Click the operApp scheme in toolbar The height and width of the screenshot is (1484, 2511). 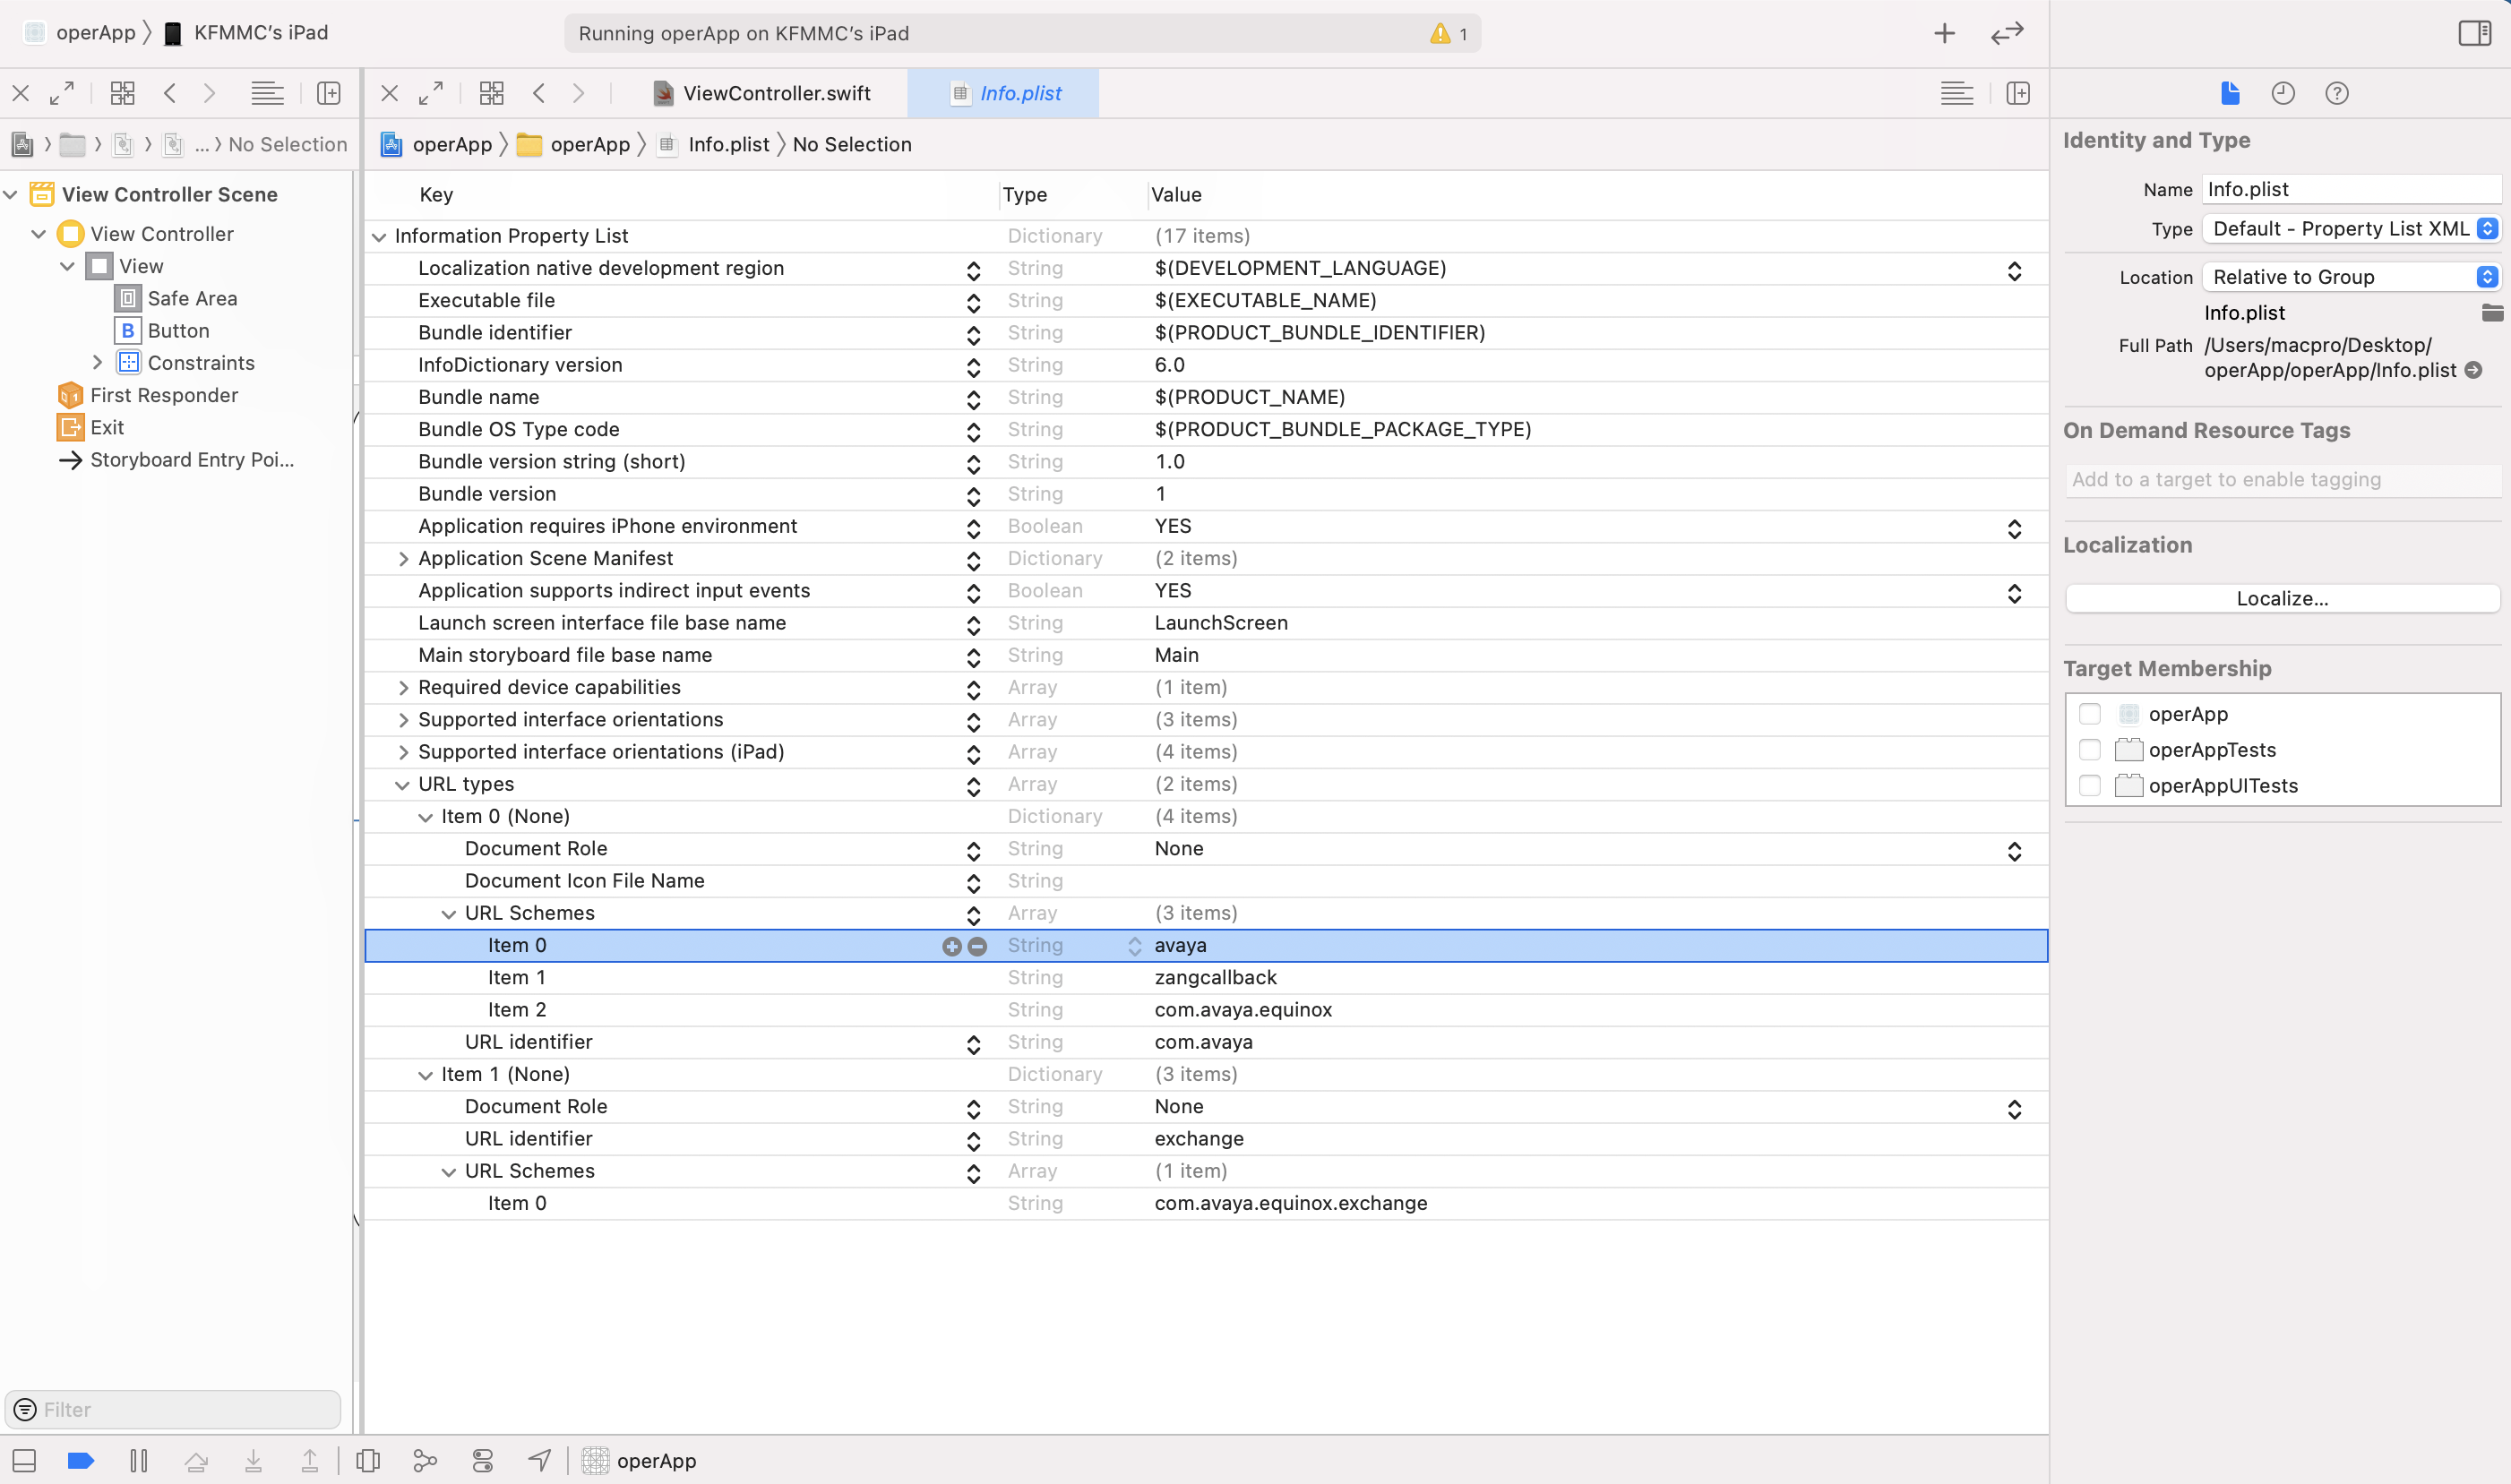81,33
